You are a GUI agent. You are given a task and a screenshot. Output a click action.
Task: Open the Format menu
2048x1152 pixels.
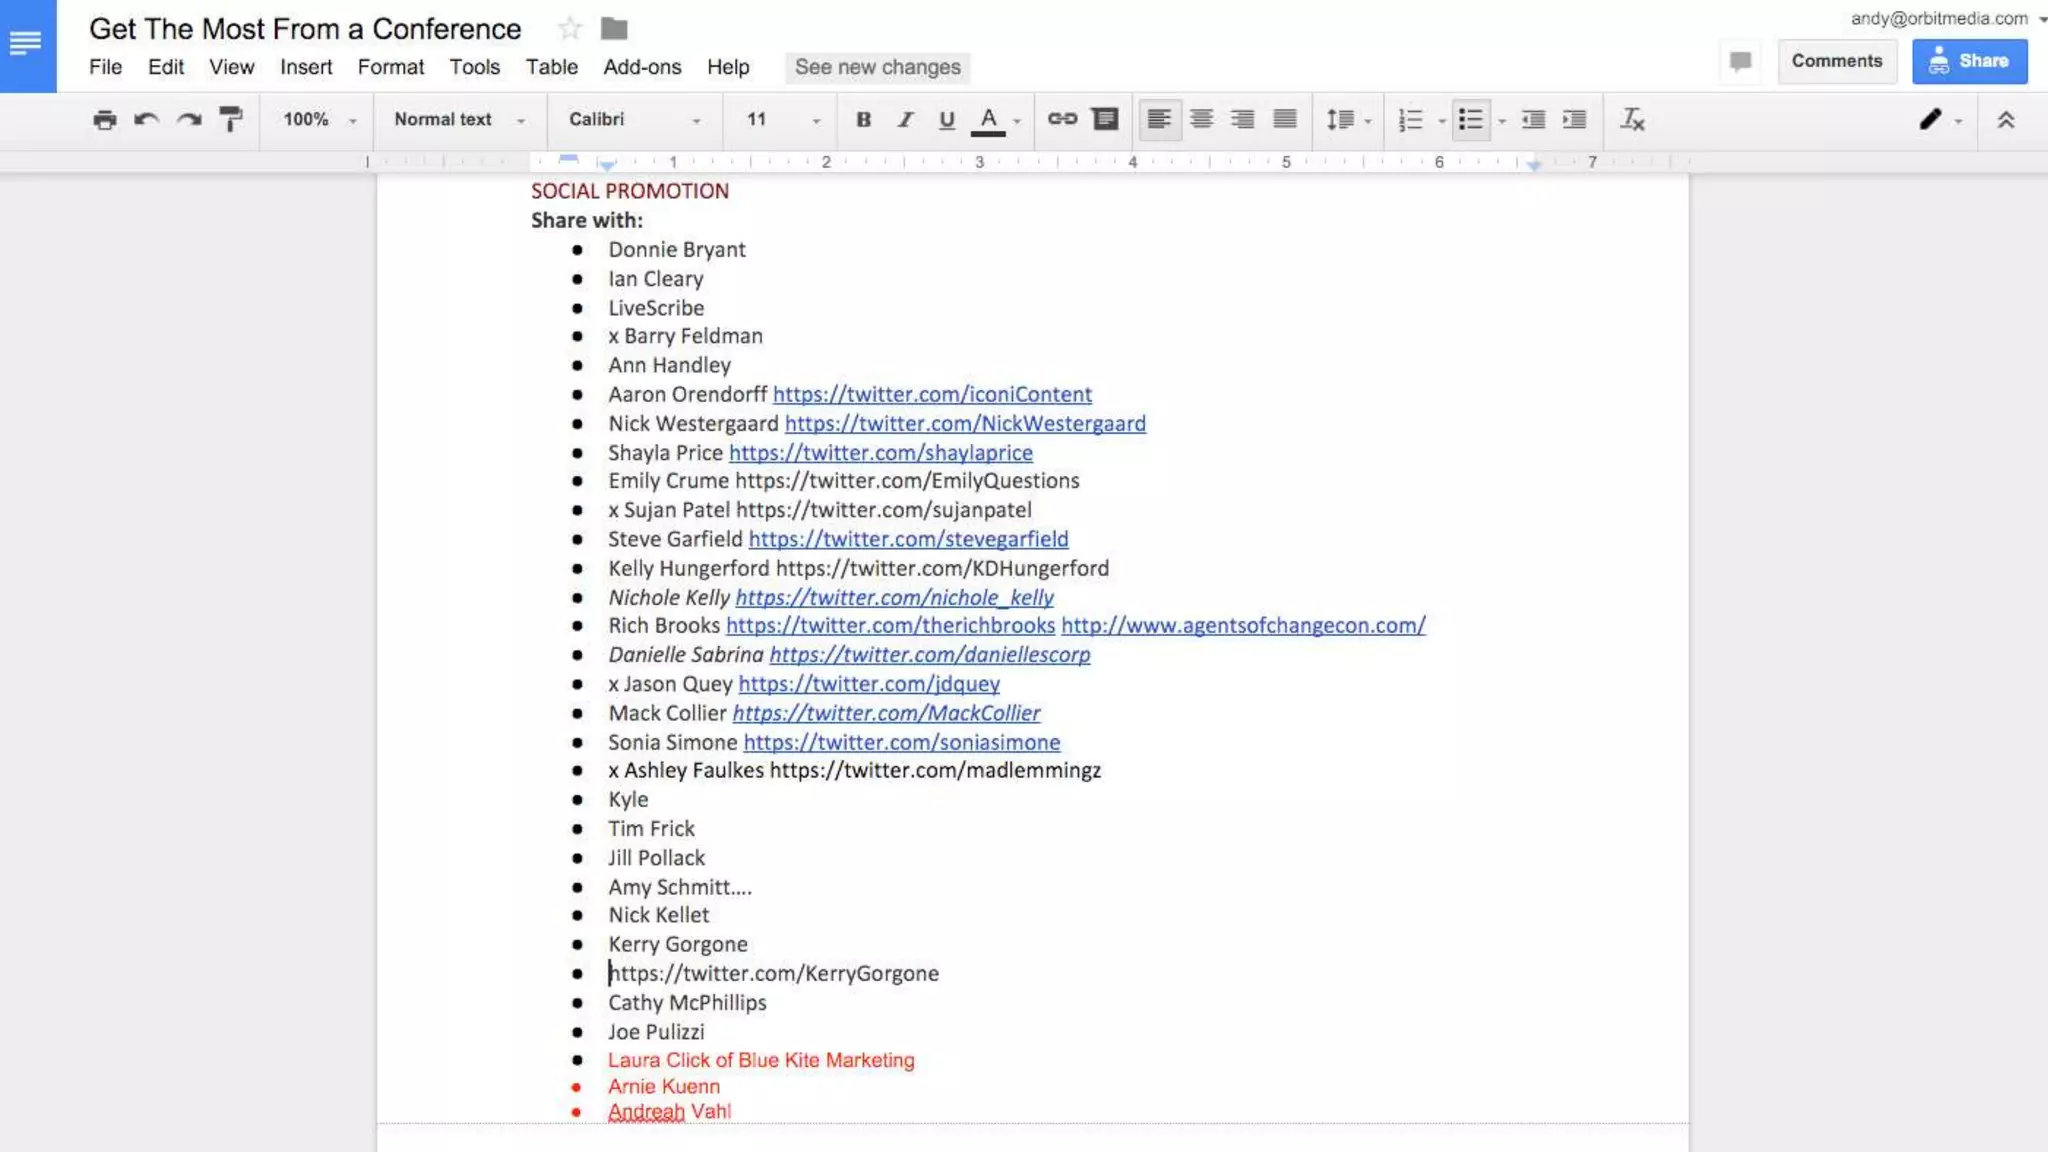tap(390, 67)
